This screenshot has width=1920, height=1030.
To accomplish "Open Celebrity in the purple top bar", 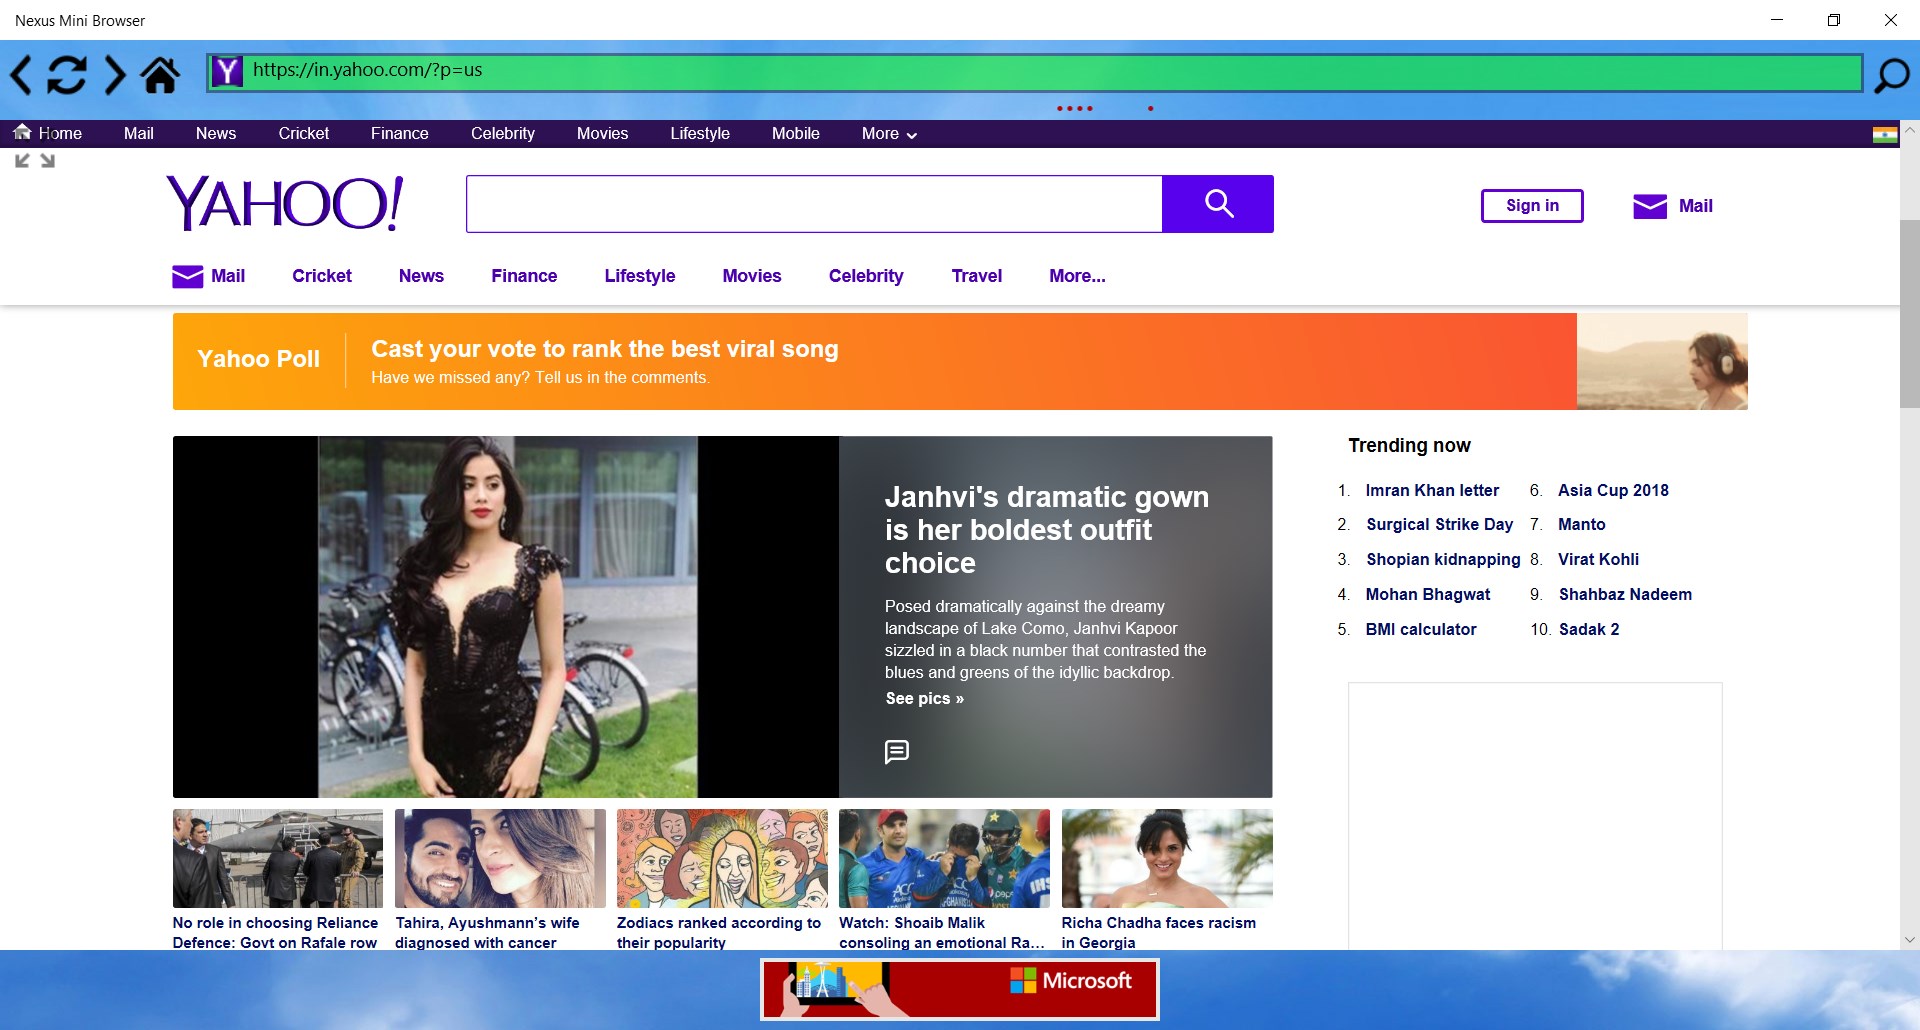I will pos(503,134).
